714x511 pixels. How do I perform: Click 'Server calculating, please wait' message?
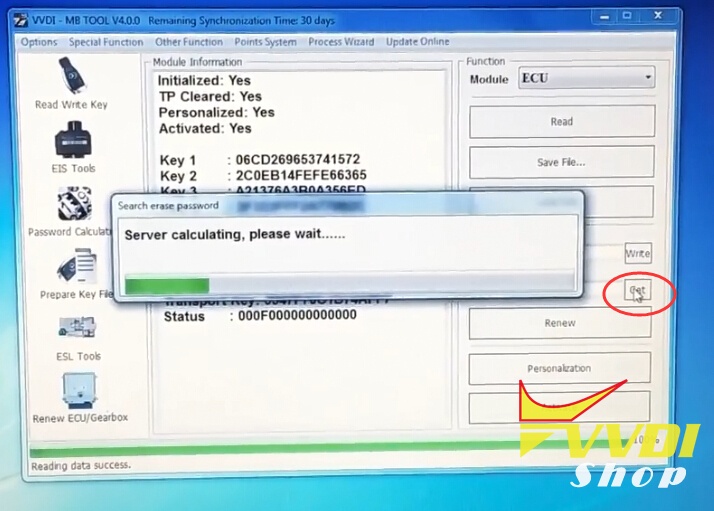(235, 234)
